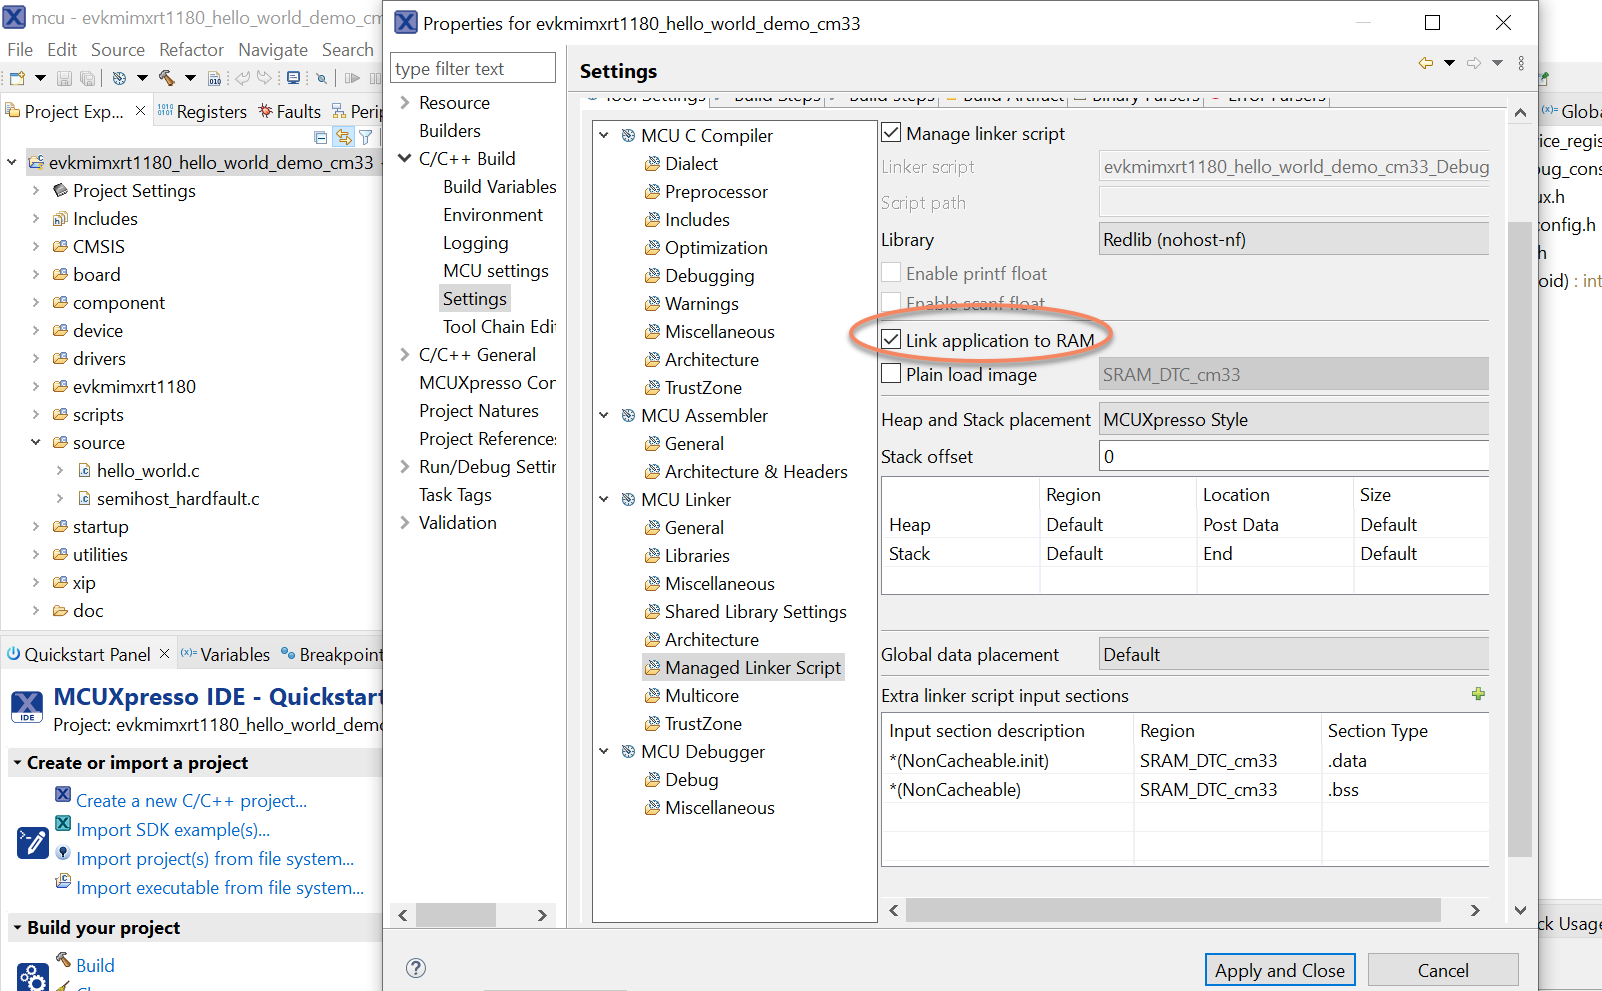Switch to the Registers tab
The image size is (1602, 991).
pos(203,111)
